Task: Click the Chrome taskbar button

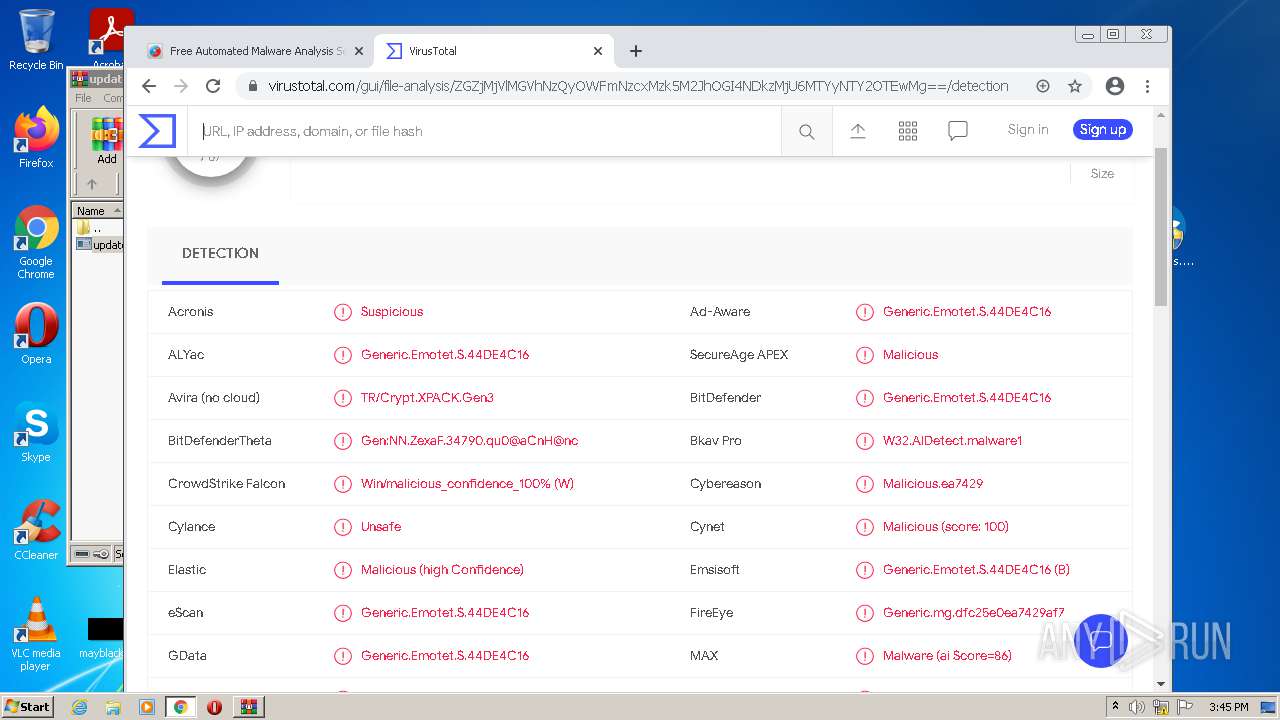Action: (x=180, y=707)
